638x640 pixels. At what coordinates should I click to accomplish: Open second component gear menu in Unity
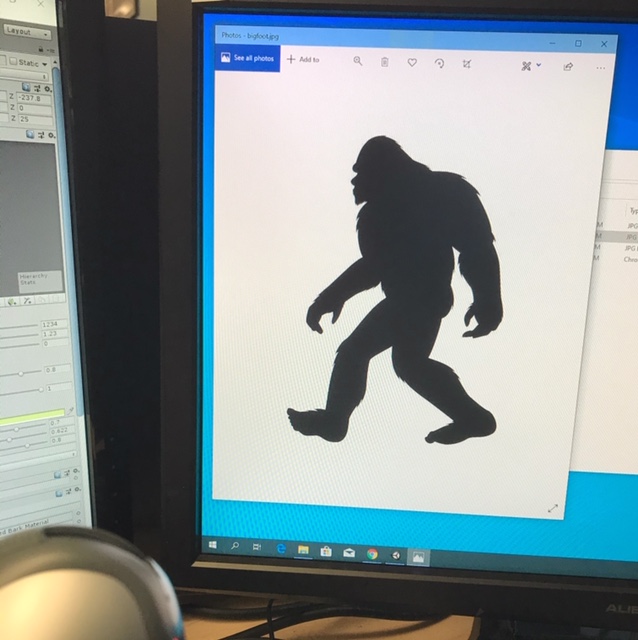pyautogui.click(x=52, y=135)
